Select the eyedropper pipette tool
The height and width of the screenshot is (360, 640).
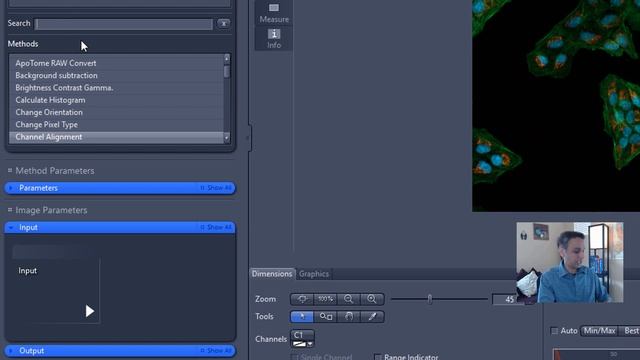372,317
